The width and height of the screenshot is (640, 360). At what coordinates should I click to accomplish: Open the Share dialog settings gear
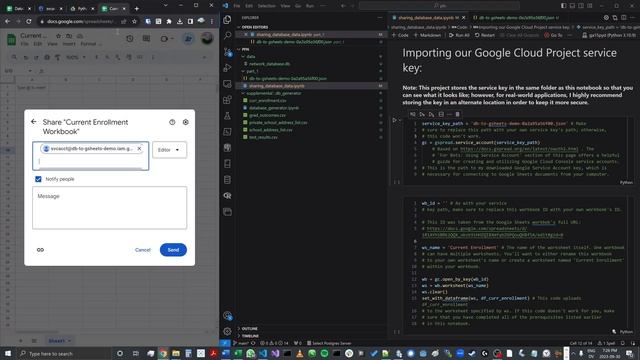pyautogui.click(x=186, y=122)
